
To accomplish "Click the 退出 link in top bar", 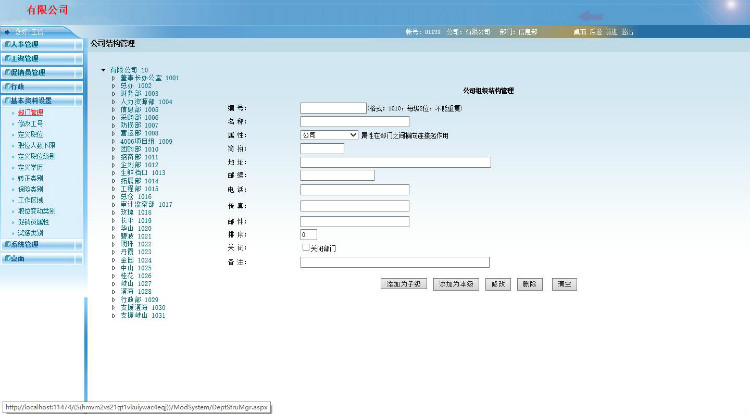I will [x=627, y=32].
